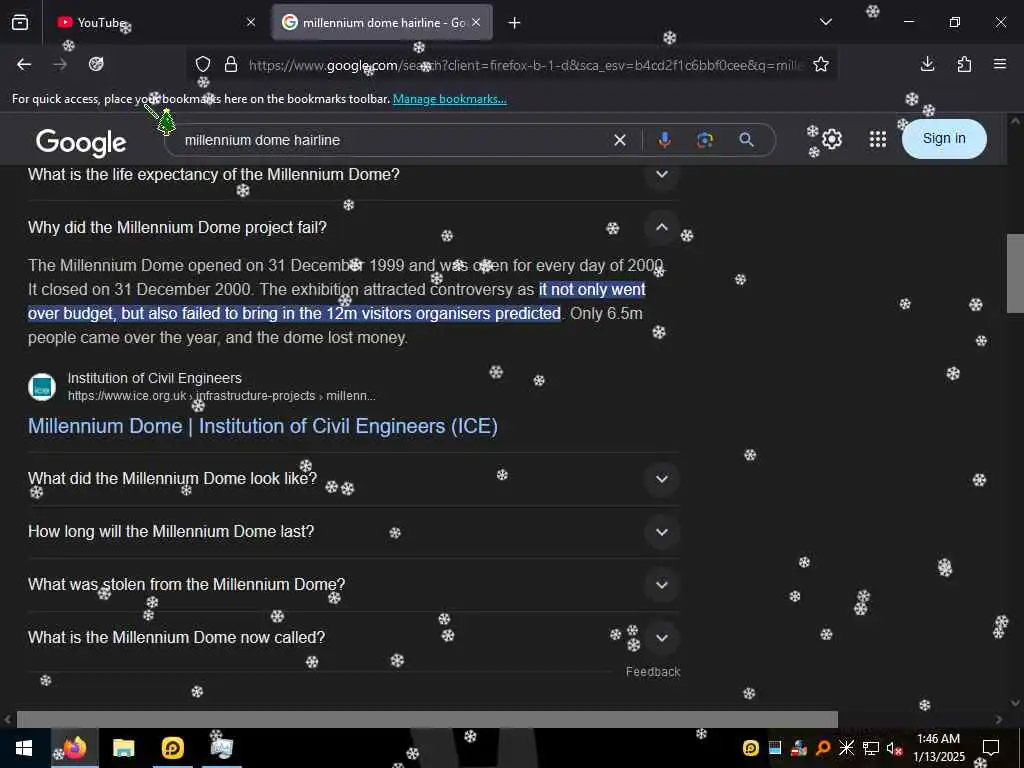1024x768 pixels.
Task: Open the Millennium Dome ICE result link
Action: tap(263, 426)
